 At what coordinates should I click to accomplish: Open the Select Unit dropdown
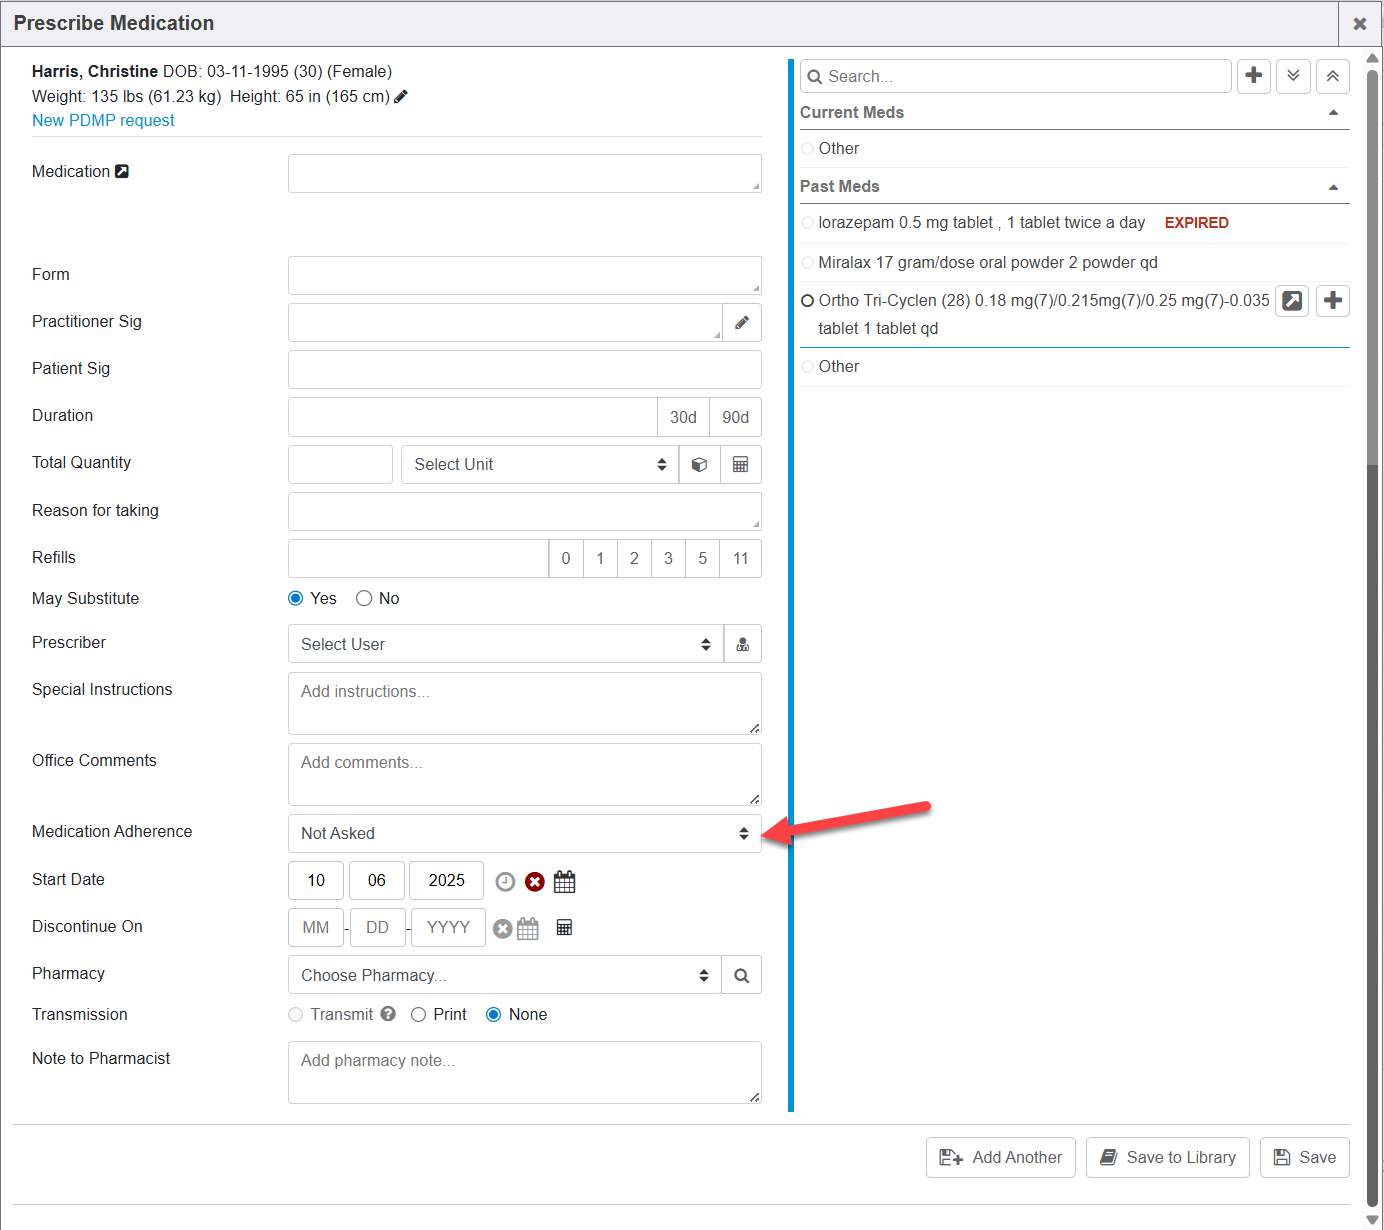pos(539,465)
